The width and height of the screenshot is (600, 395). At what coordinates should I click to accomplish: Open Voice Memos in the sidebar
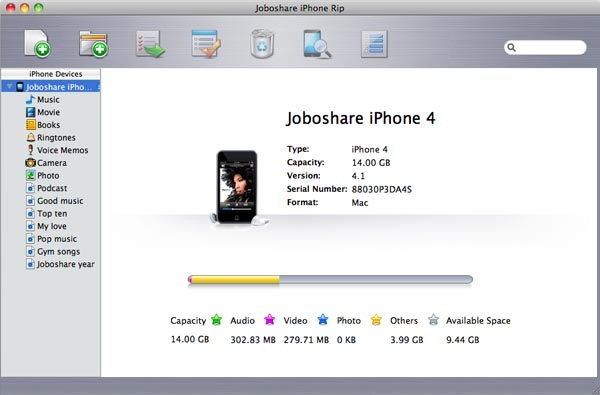(x=62, y=150)
